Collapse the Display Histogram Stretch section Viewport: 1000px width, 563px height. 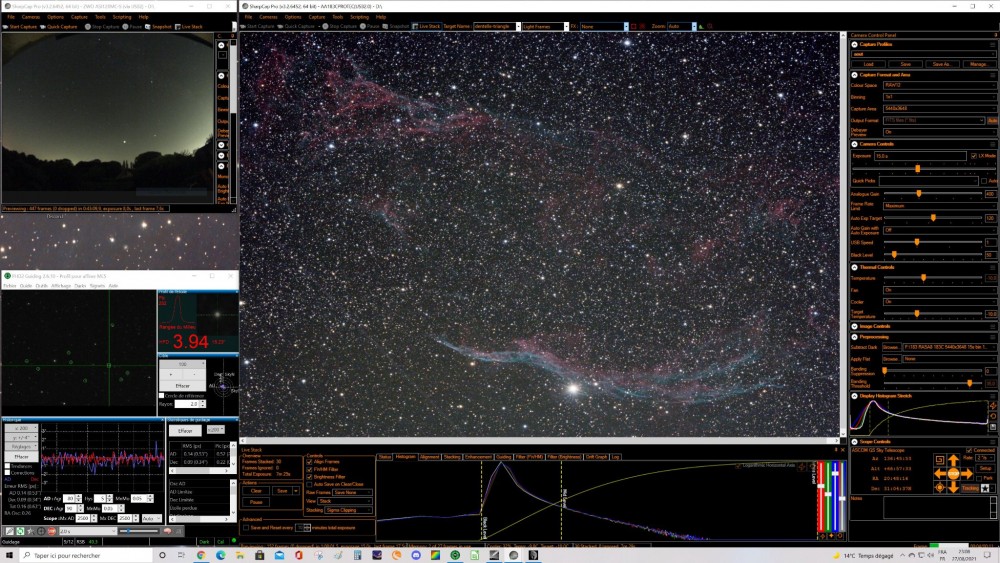(x=854, y=396)
